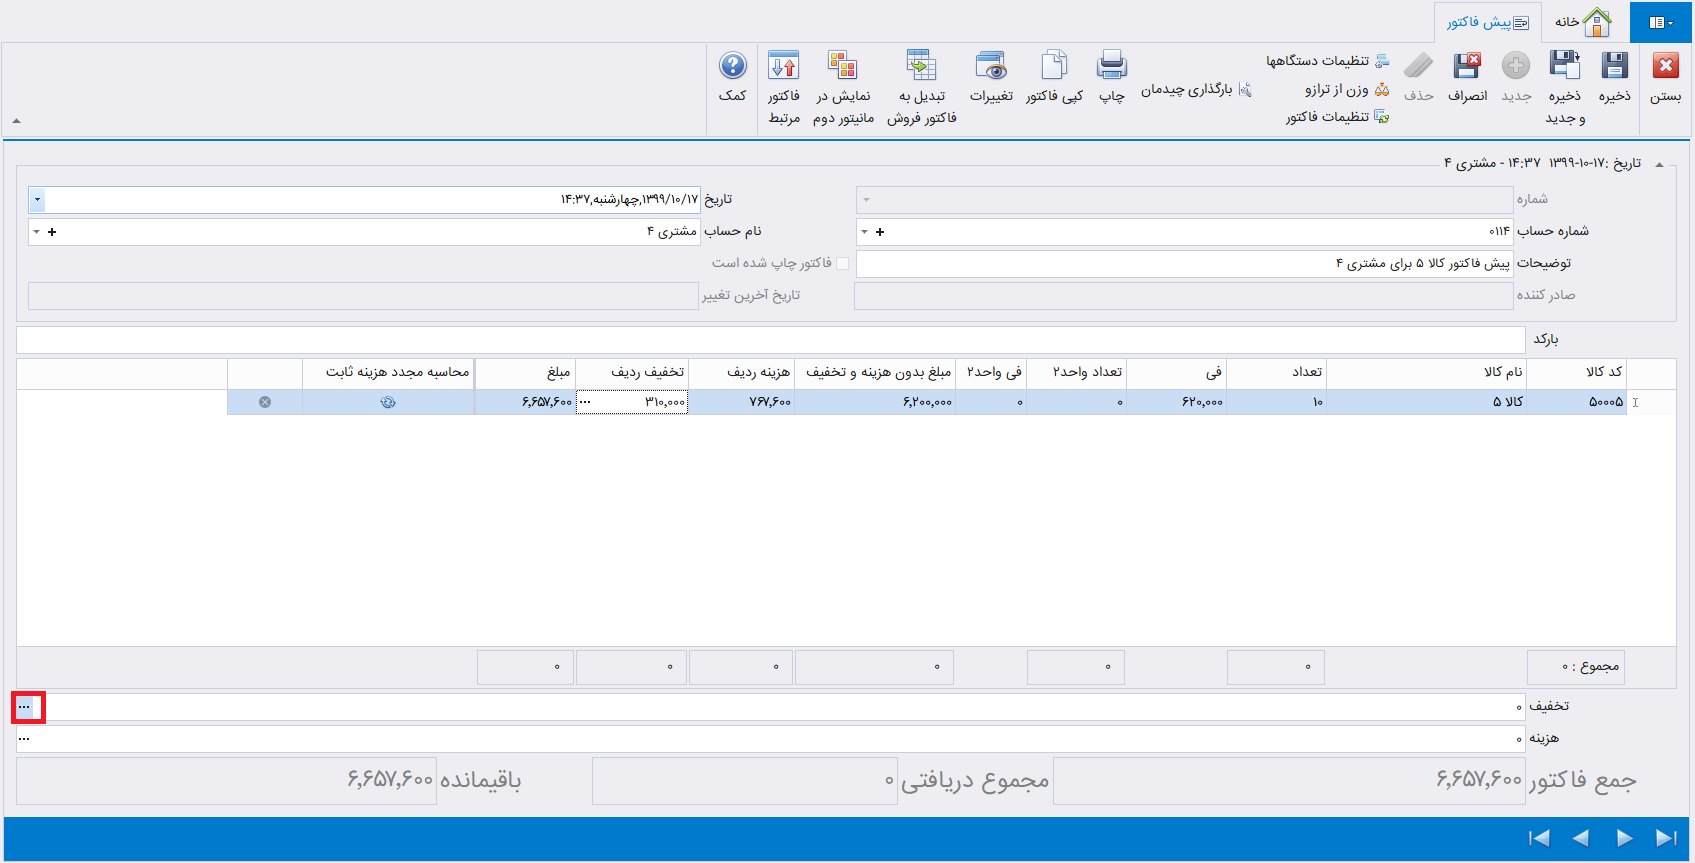Expand account name (نام حساب) dropdown
Viewport: 1695px width, 863px height.
pos(37,232)
